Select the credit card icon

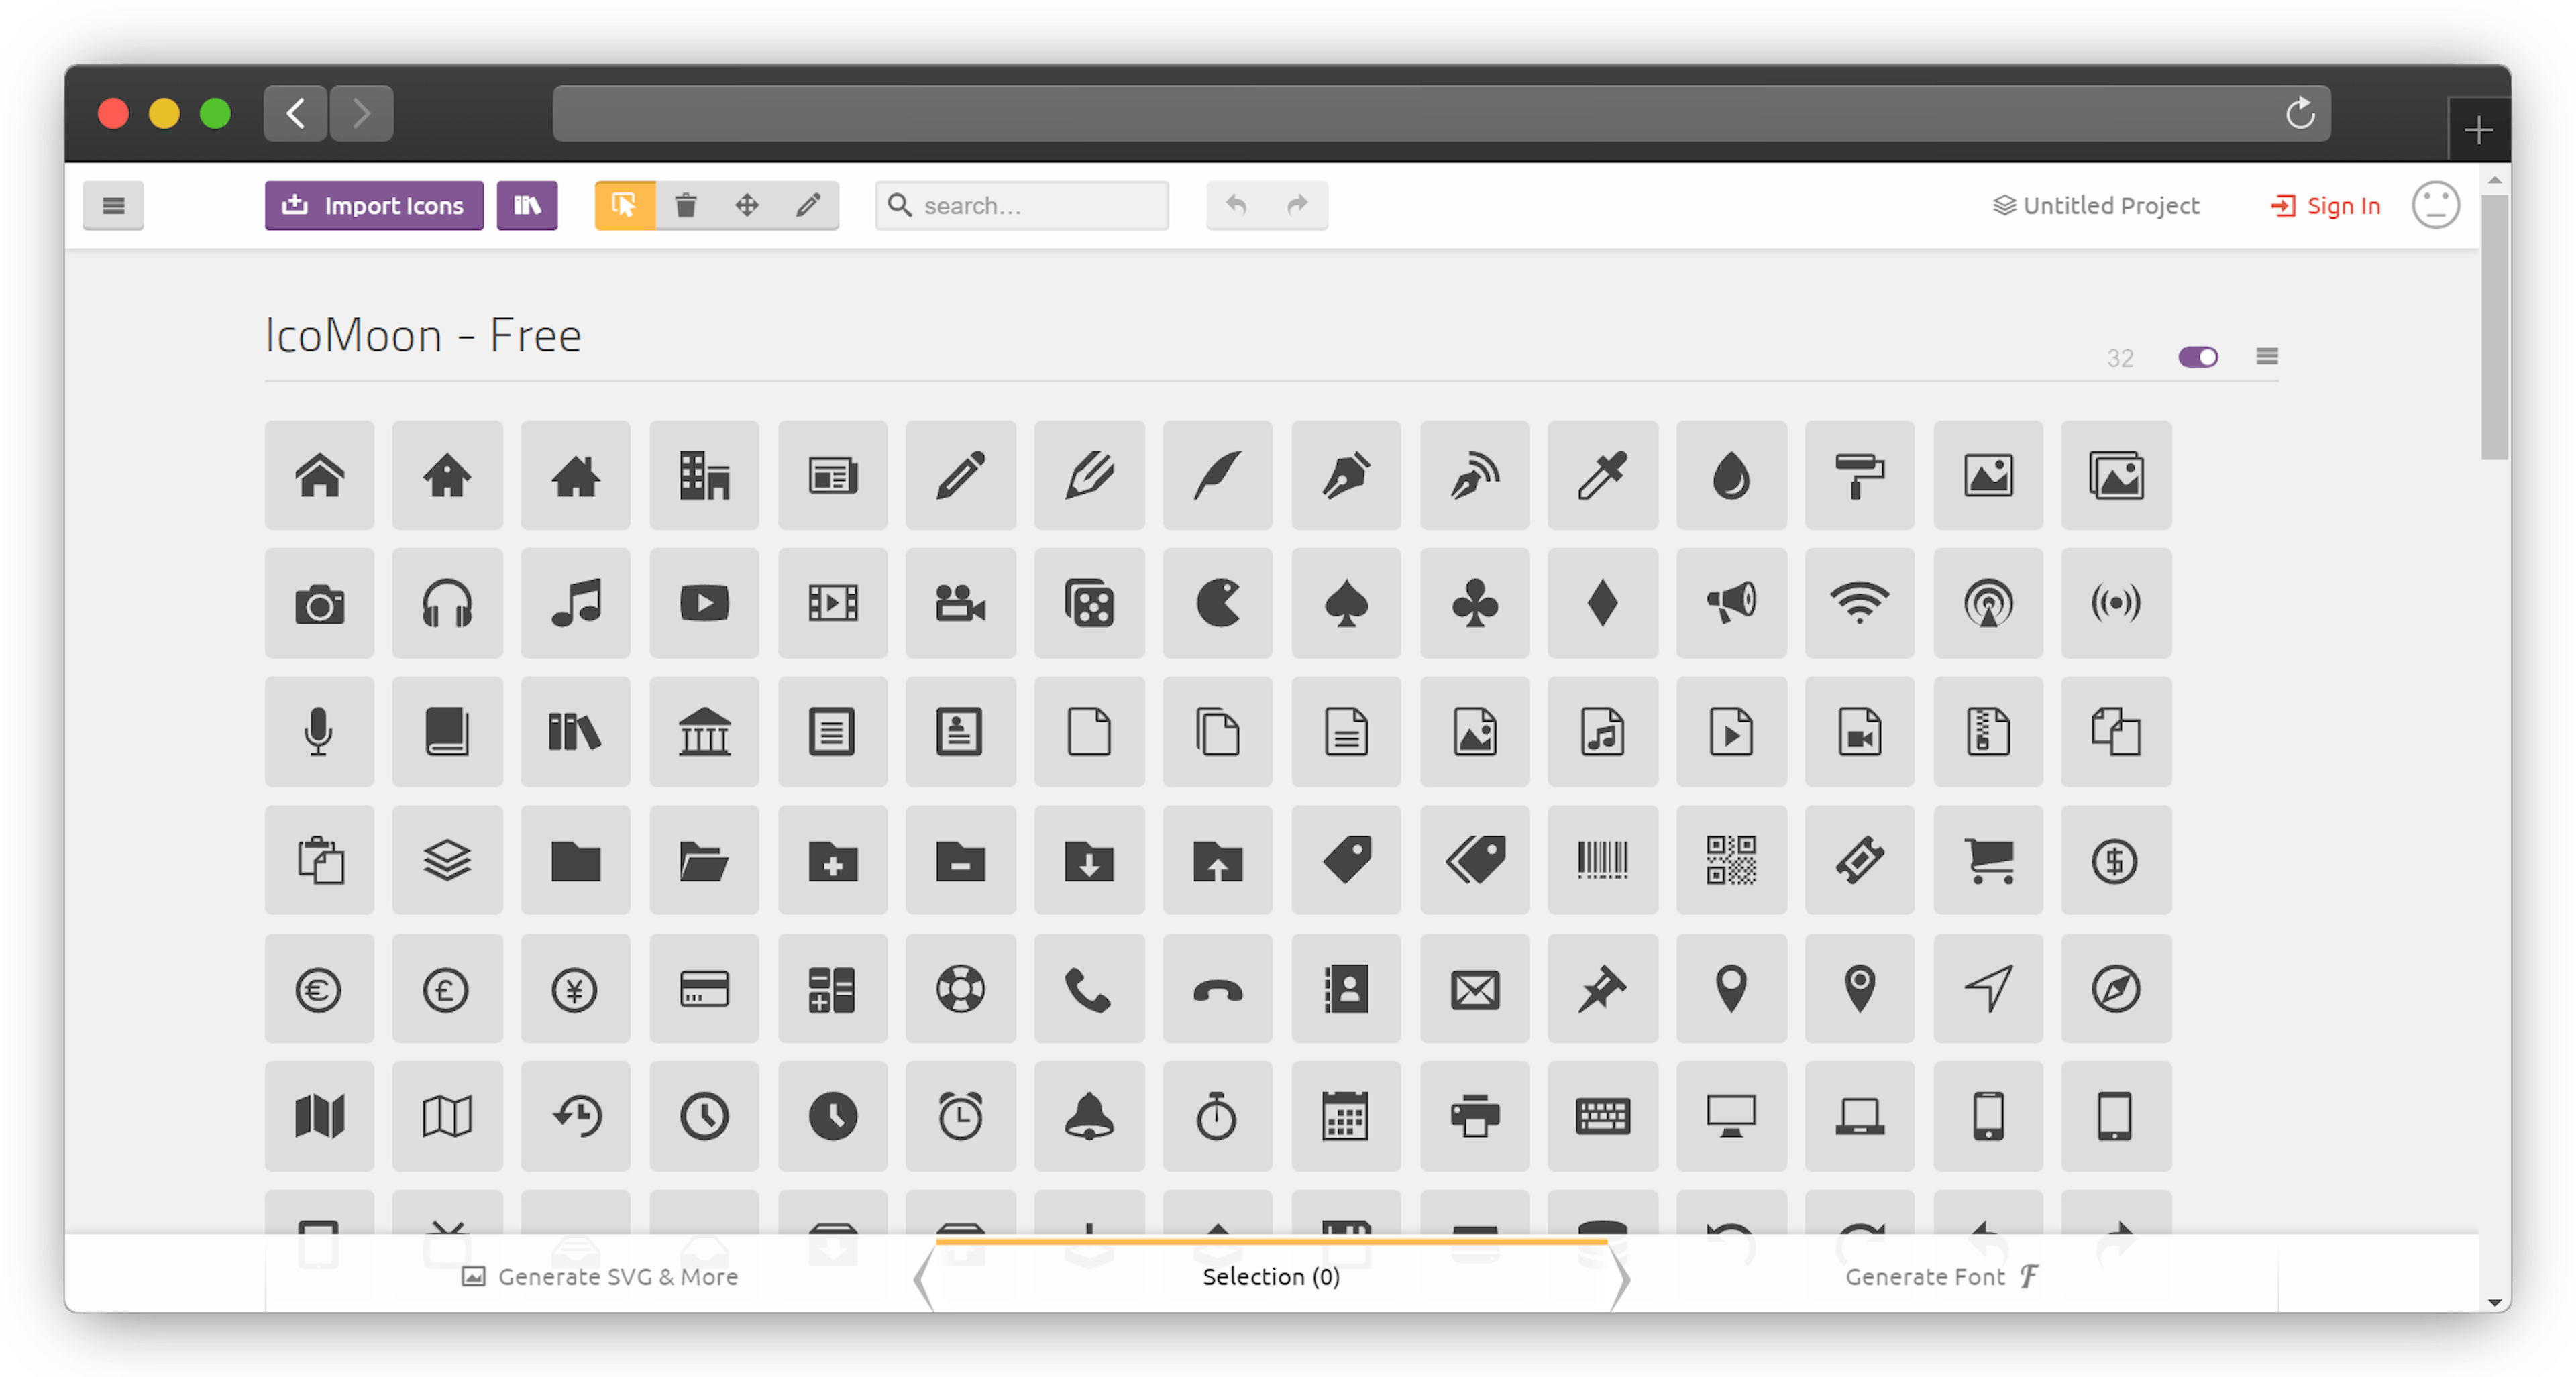704,989
